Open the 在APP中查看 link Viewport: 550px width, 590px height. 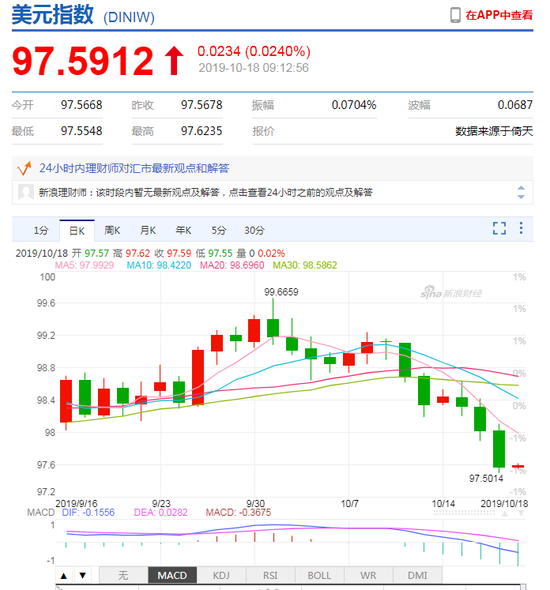click(x=499, y=15)
